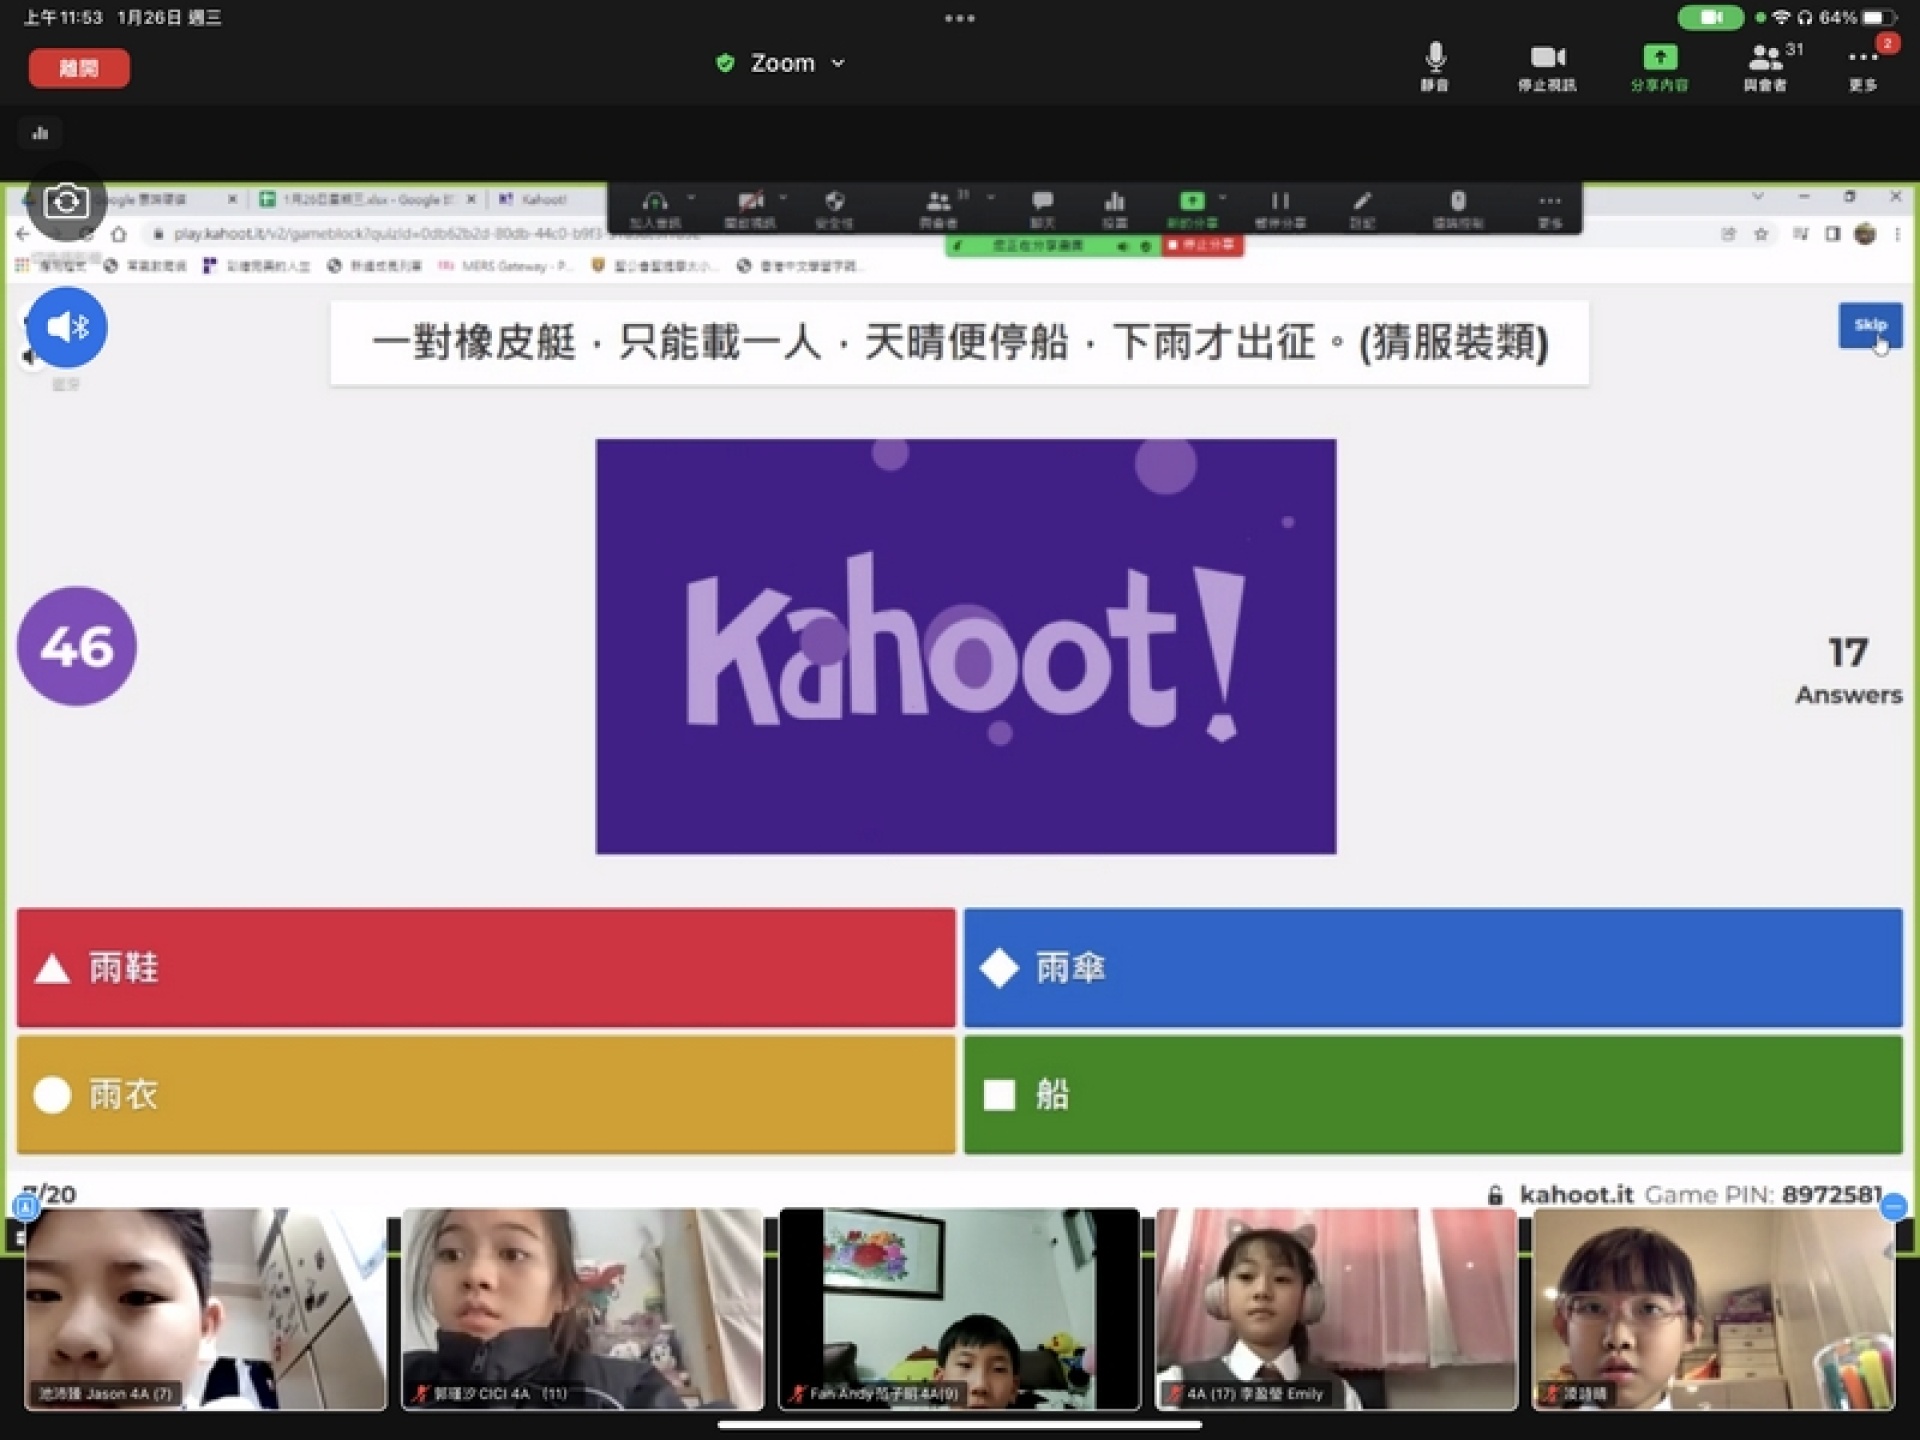
Task: Pause the share with the pause icon
Action: coord(1280,208)
